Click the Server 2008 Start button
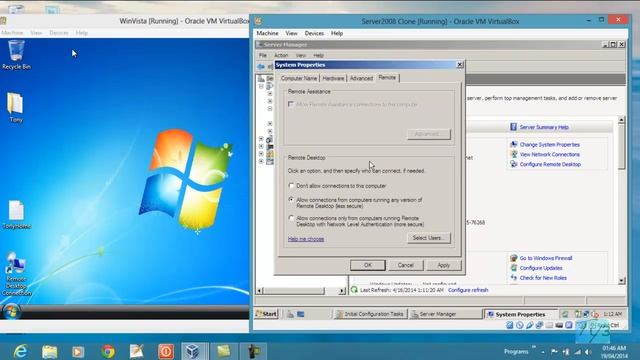Screen dimensions: 640x360 pos(267,314)
